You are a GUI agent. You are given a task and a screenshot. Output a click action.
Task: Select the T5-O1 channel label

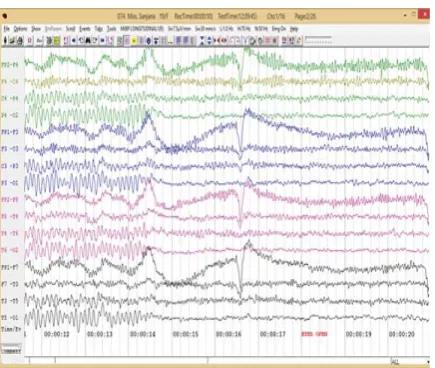tap(10, 317)
